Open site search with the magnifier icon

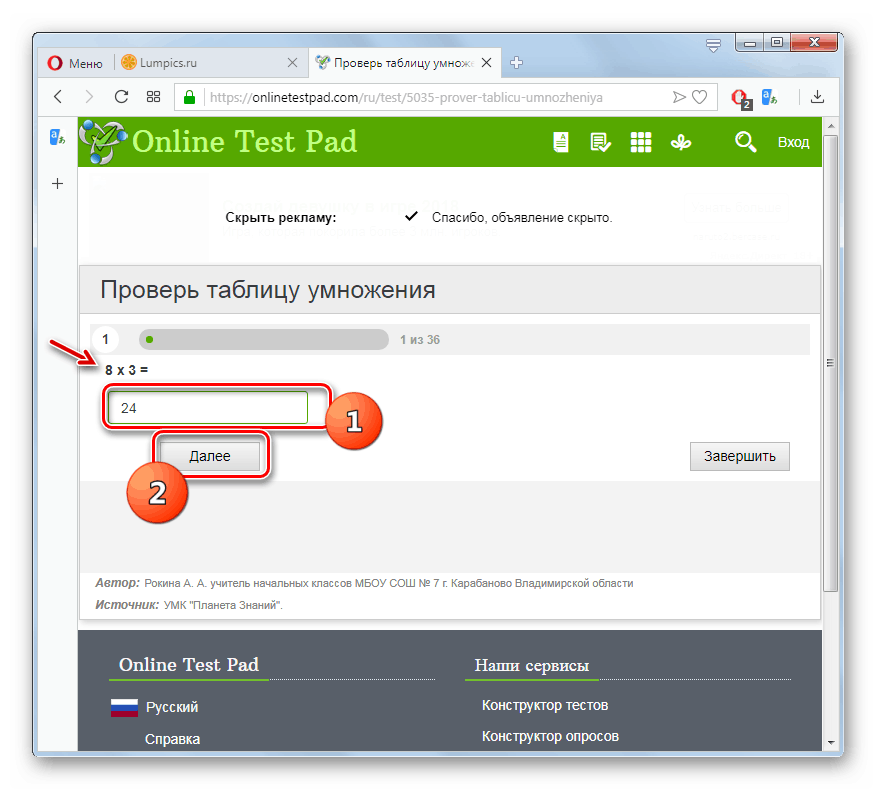click(x=746, y=142)
